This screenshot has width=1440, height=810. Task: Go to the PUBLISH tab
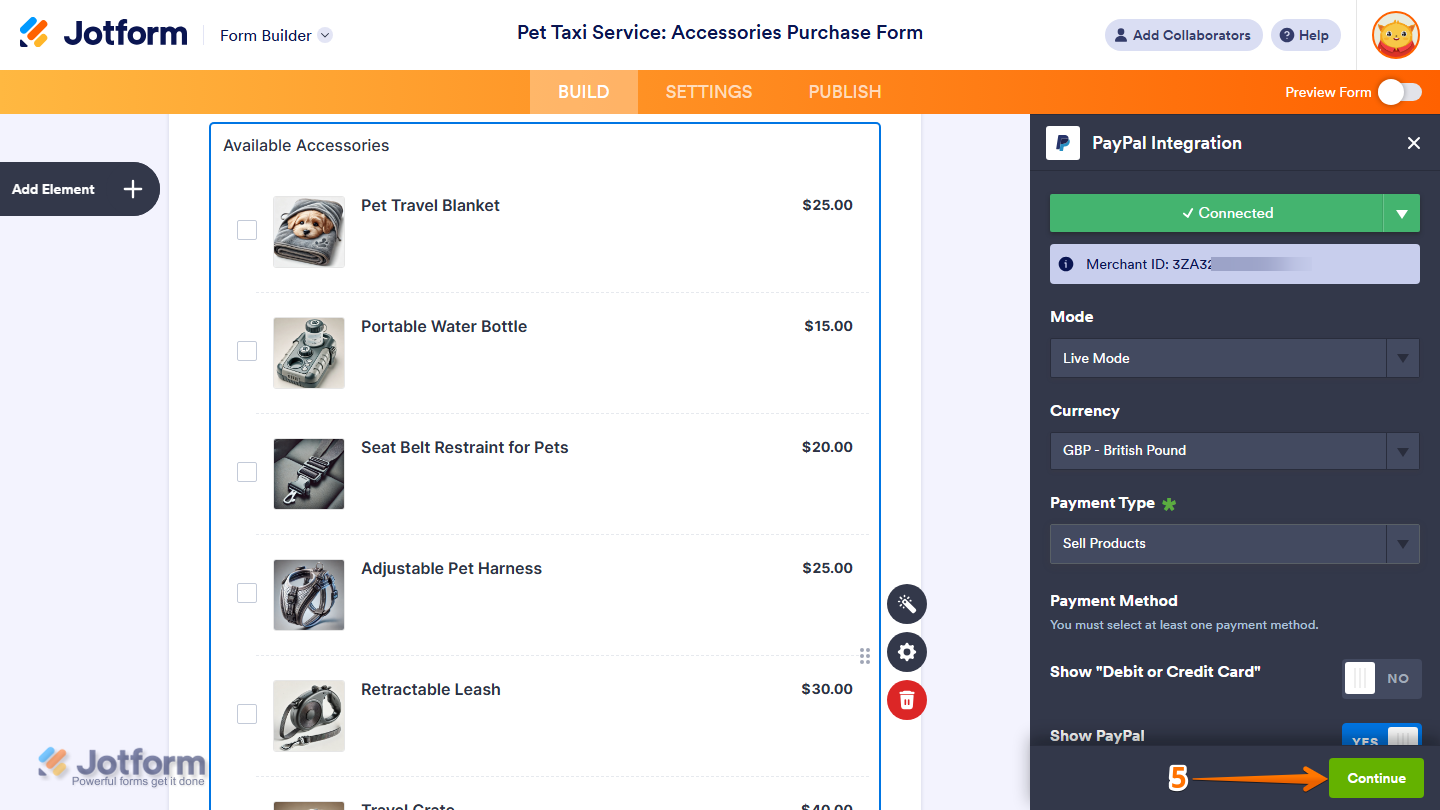[845, 92]
